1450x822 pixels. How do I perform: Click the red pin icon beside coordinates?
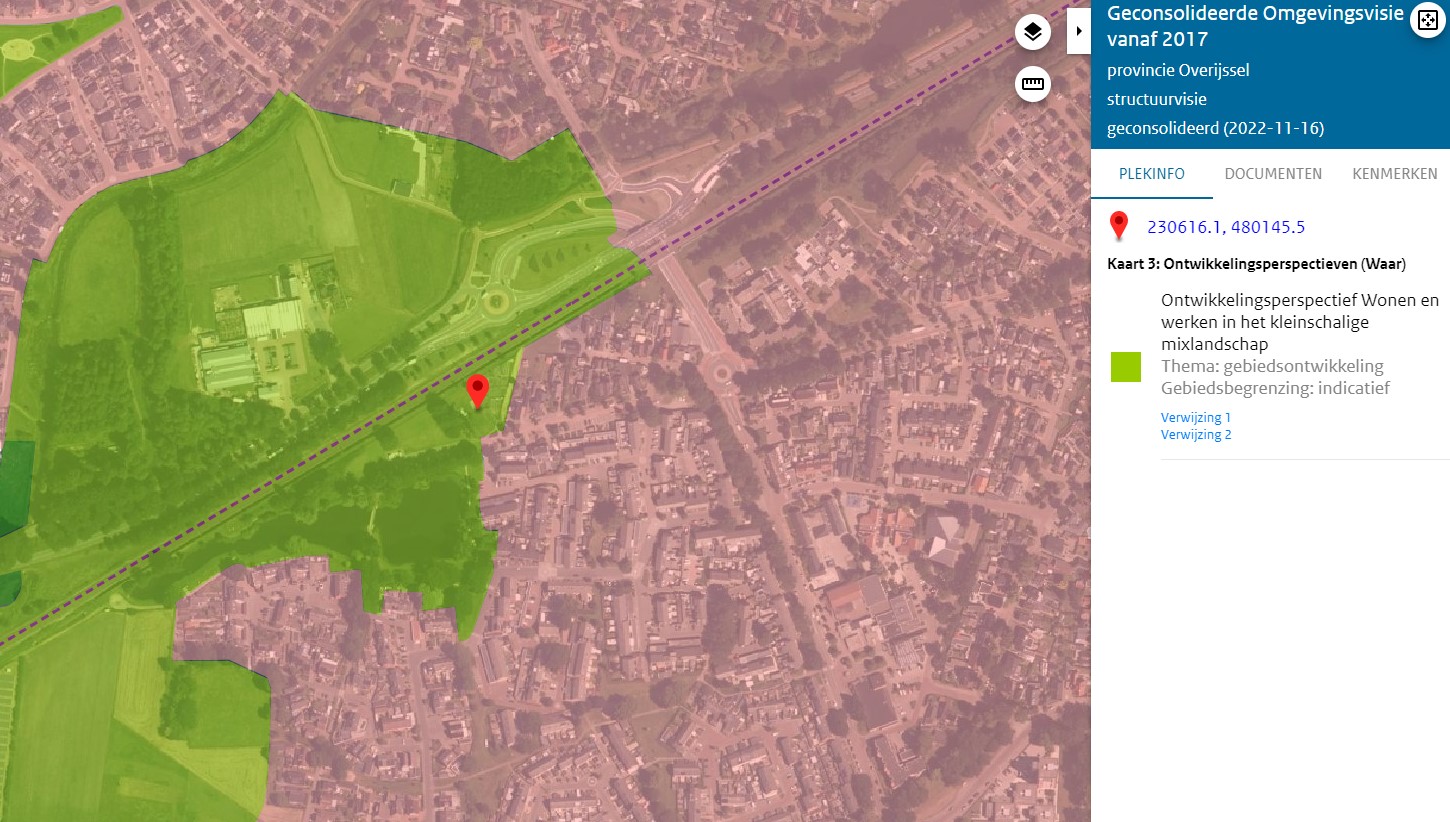coord(1119,227)
